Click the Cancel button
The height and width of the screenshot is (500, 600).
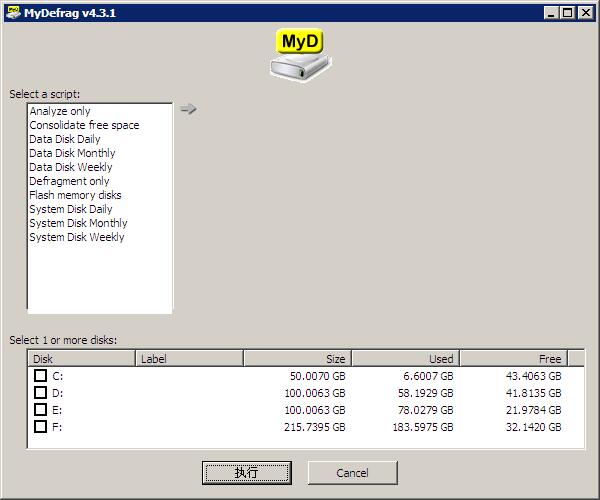point(352,473)
